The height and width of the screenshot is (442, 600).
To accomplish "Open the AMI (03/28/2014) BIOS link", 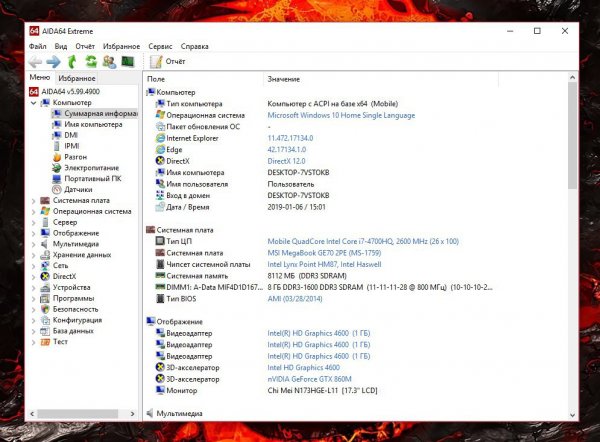I will pyautogui.click(x=295, y=298).
